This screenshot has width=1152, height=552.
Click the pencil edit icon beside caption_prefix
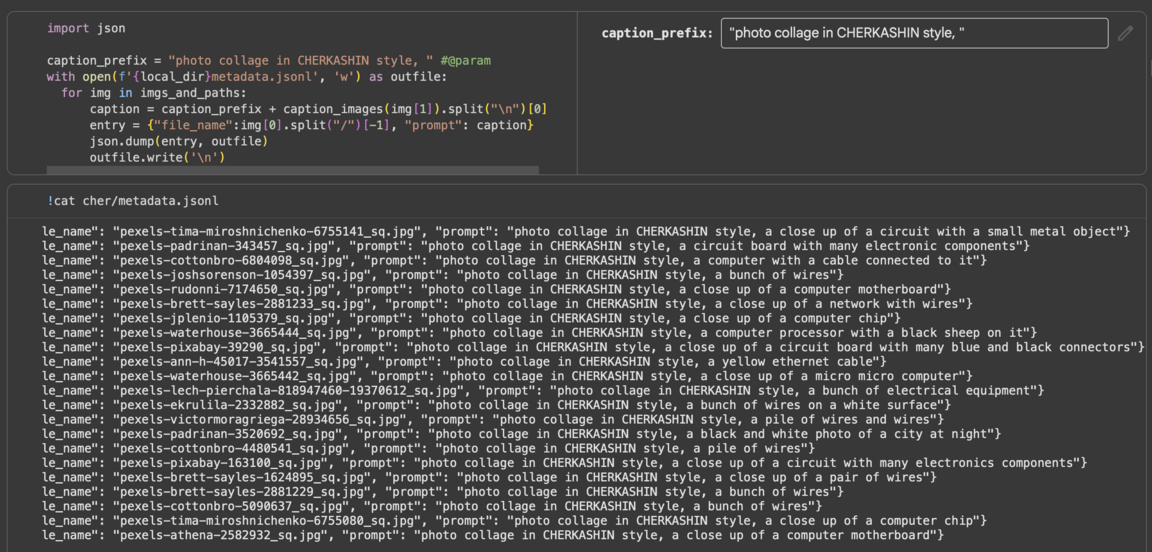point(1125,33)
